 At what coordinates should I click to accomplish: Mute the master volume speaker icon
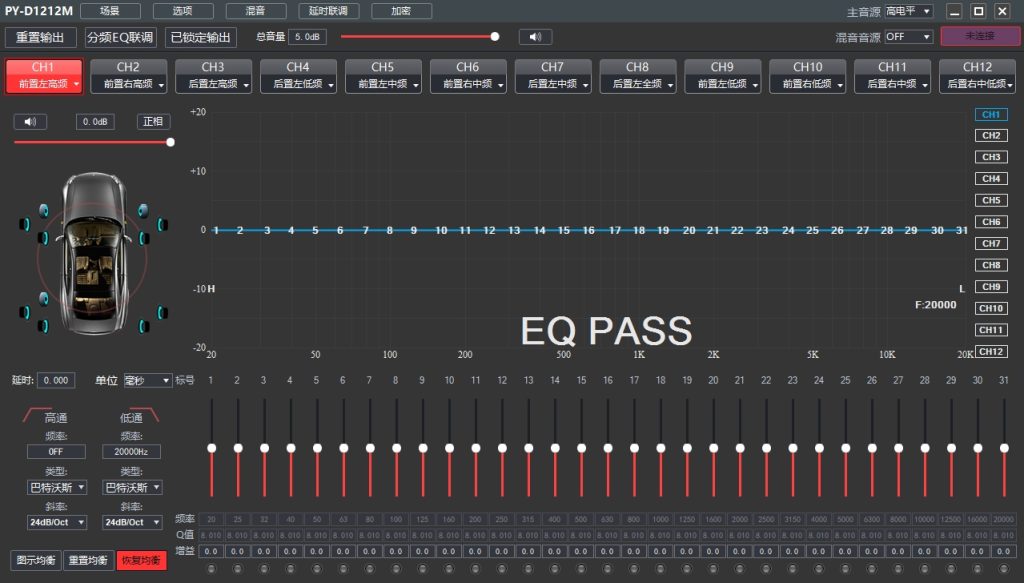536,37
